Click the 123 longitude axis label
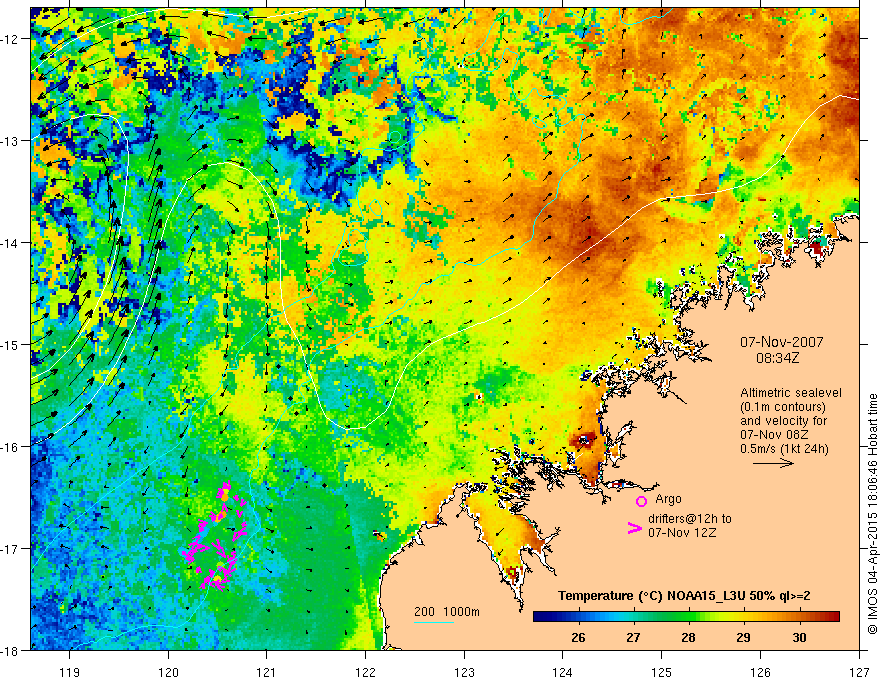880x680 pixels. (x=464, y=672)
